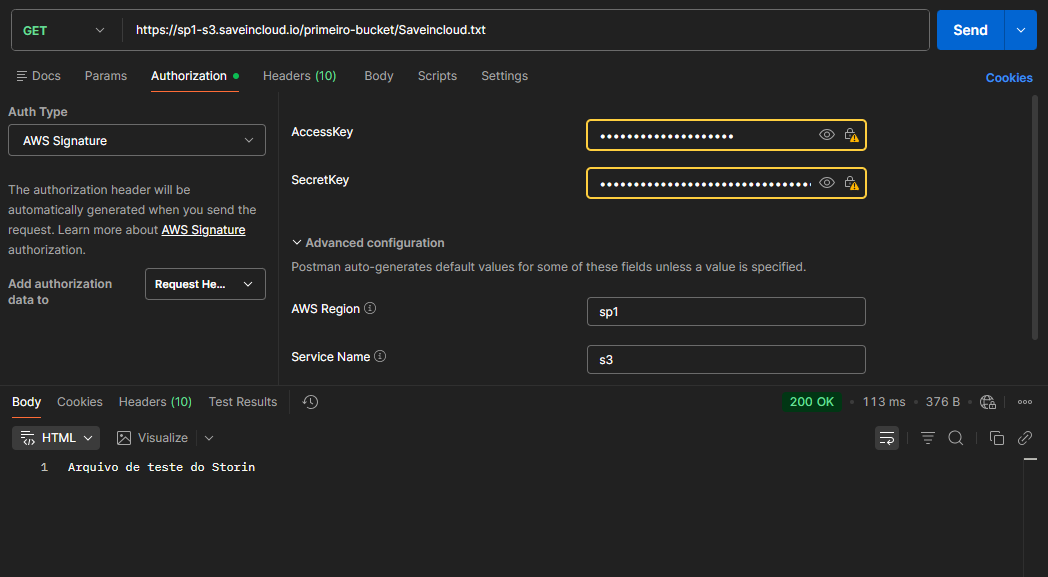Screen dimensions: 1048x577
Task: Open Service Name info icon
Action: (x=380, y=356)
